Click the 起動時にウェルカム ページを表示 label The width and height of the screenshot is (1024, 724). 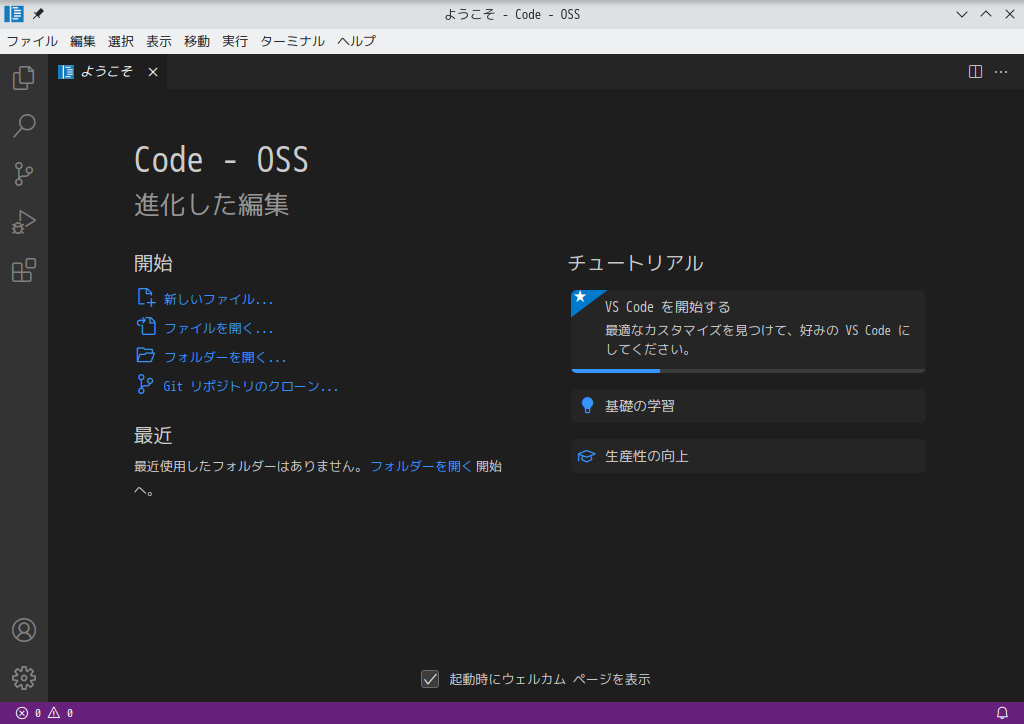[x=549, y=679]
